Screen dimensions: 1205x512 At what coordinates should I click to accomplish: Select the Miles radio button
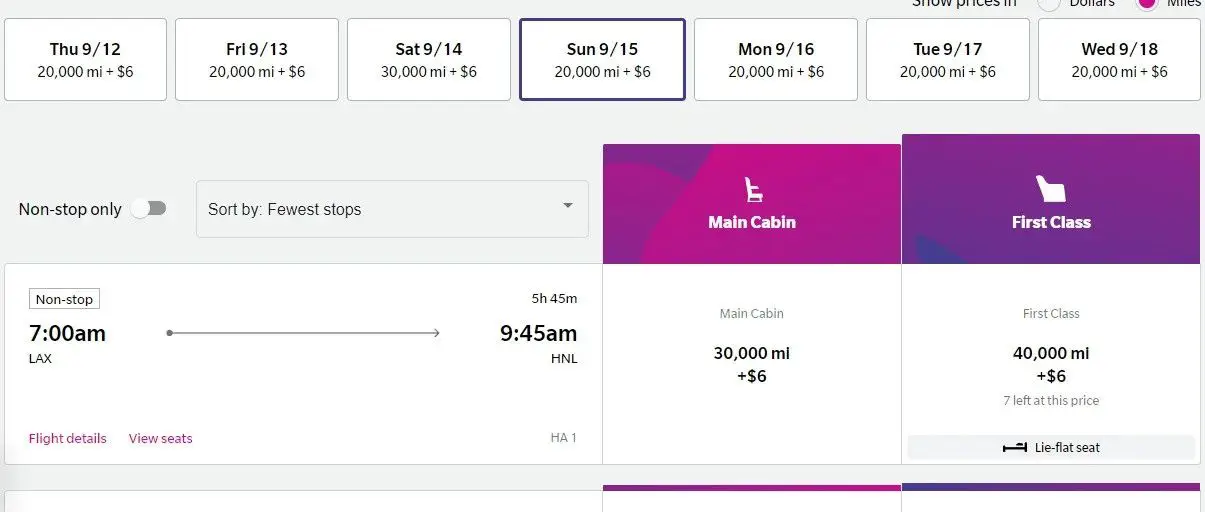1147,4
